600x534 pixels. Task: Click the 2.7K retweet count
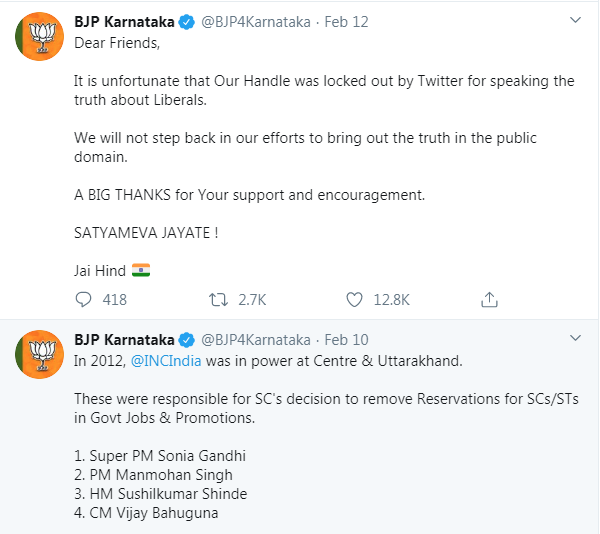(250, 299)
